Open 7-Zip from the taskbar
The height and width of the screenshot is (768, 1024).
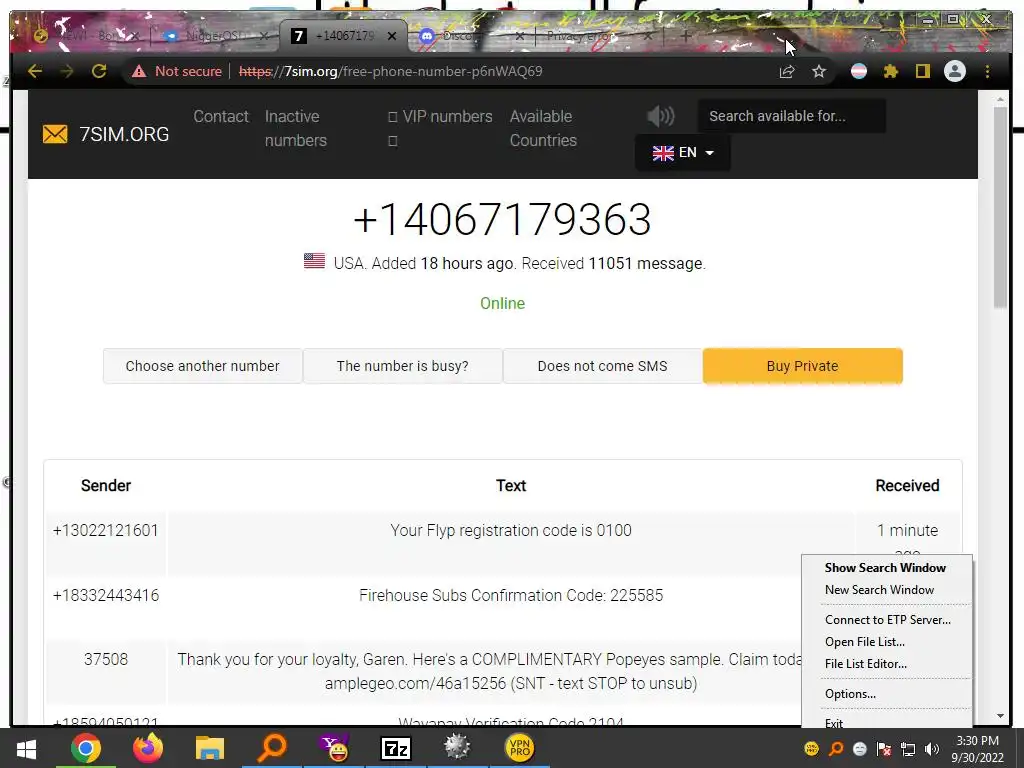pyautogui.click(x=396, y=748)
